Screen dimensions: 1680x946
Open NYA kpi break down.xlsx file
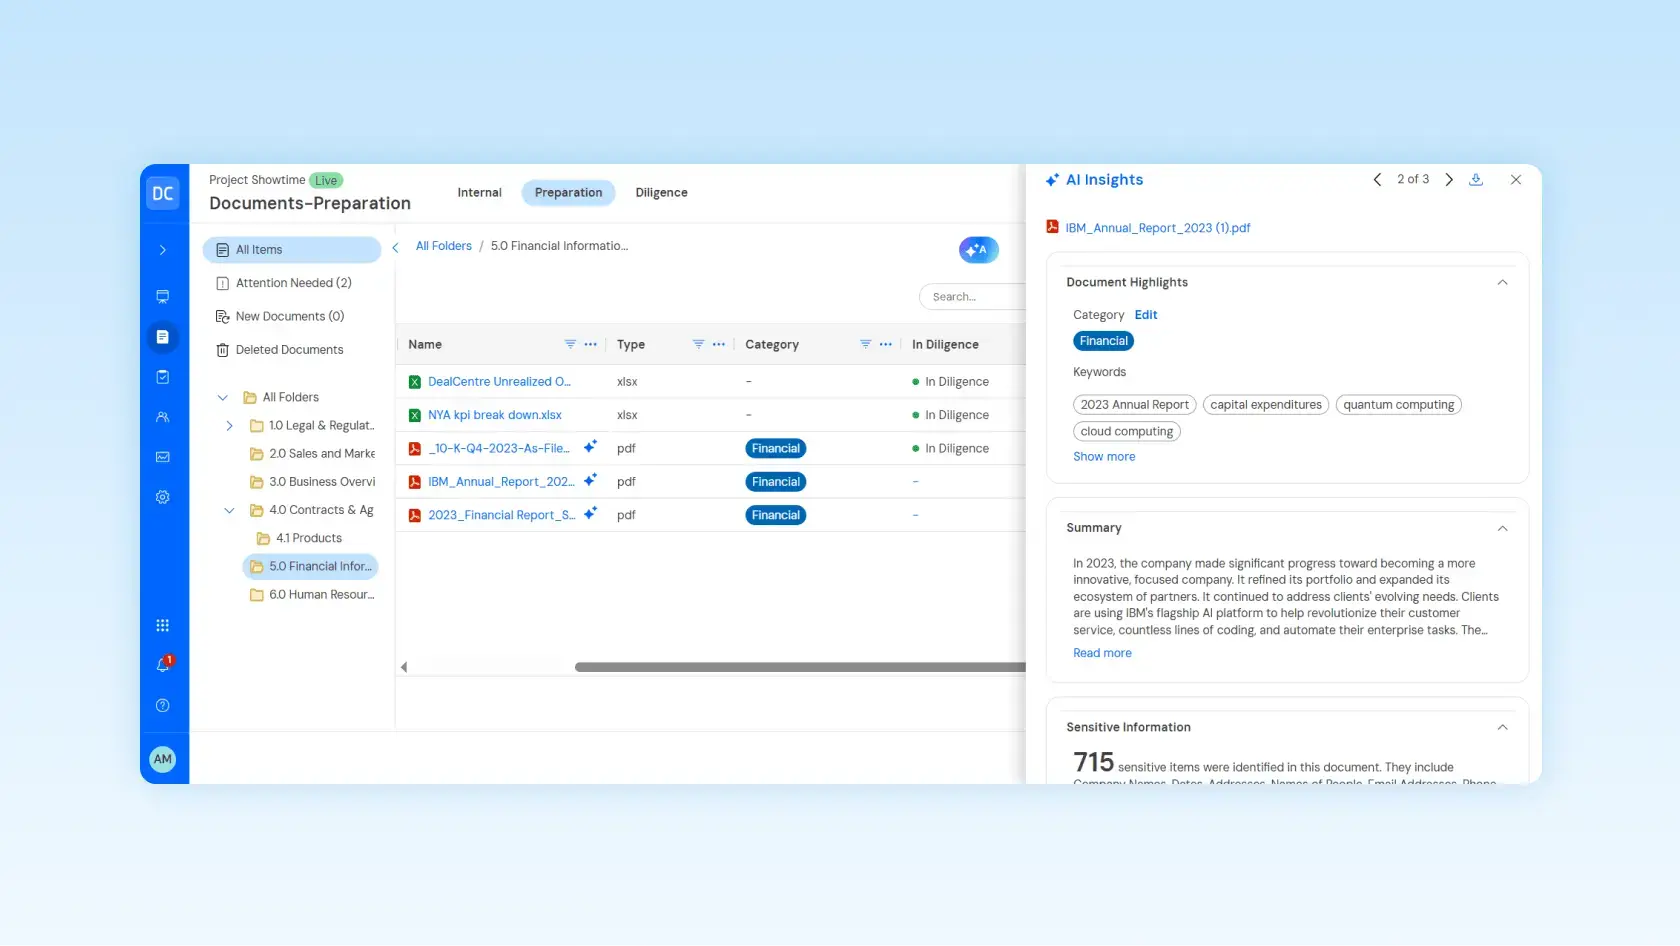[495, 415]
